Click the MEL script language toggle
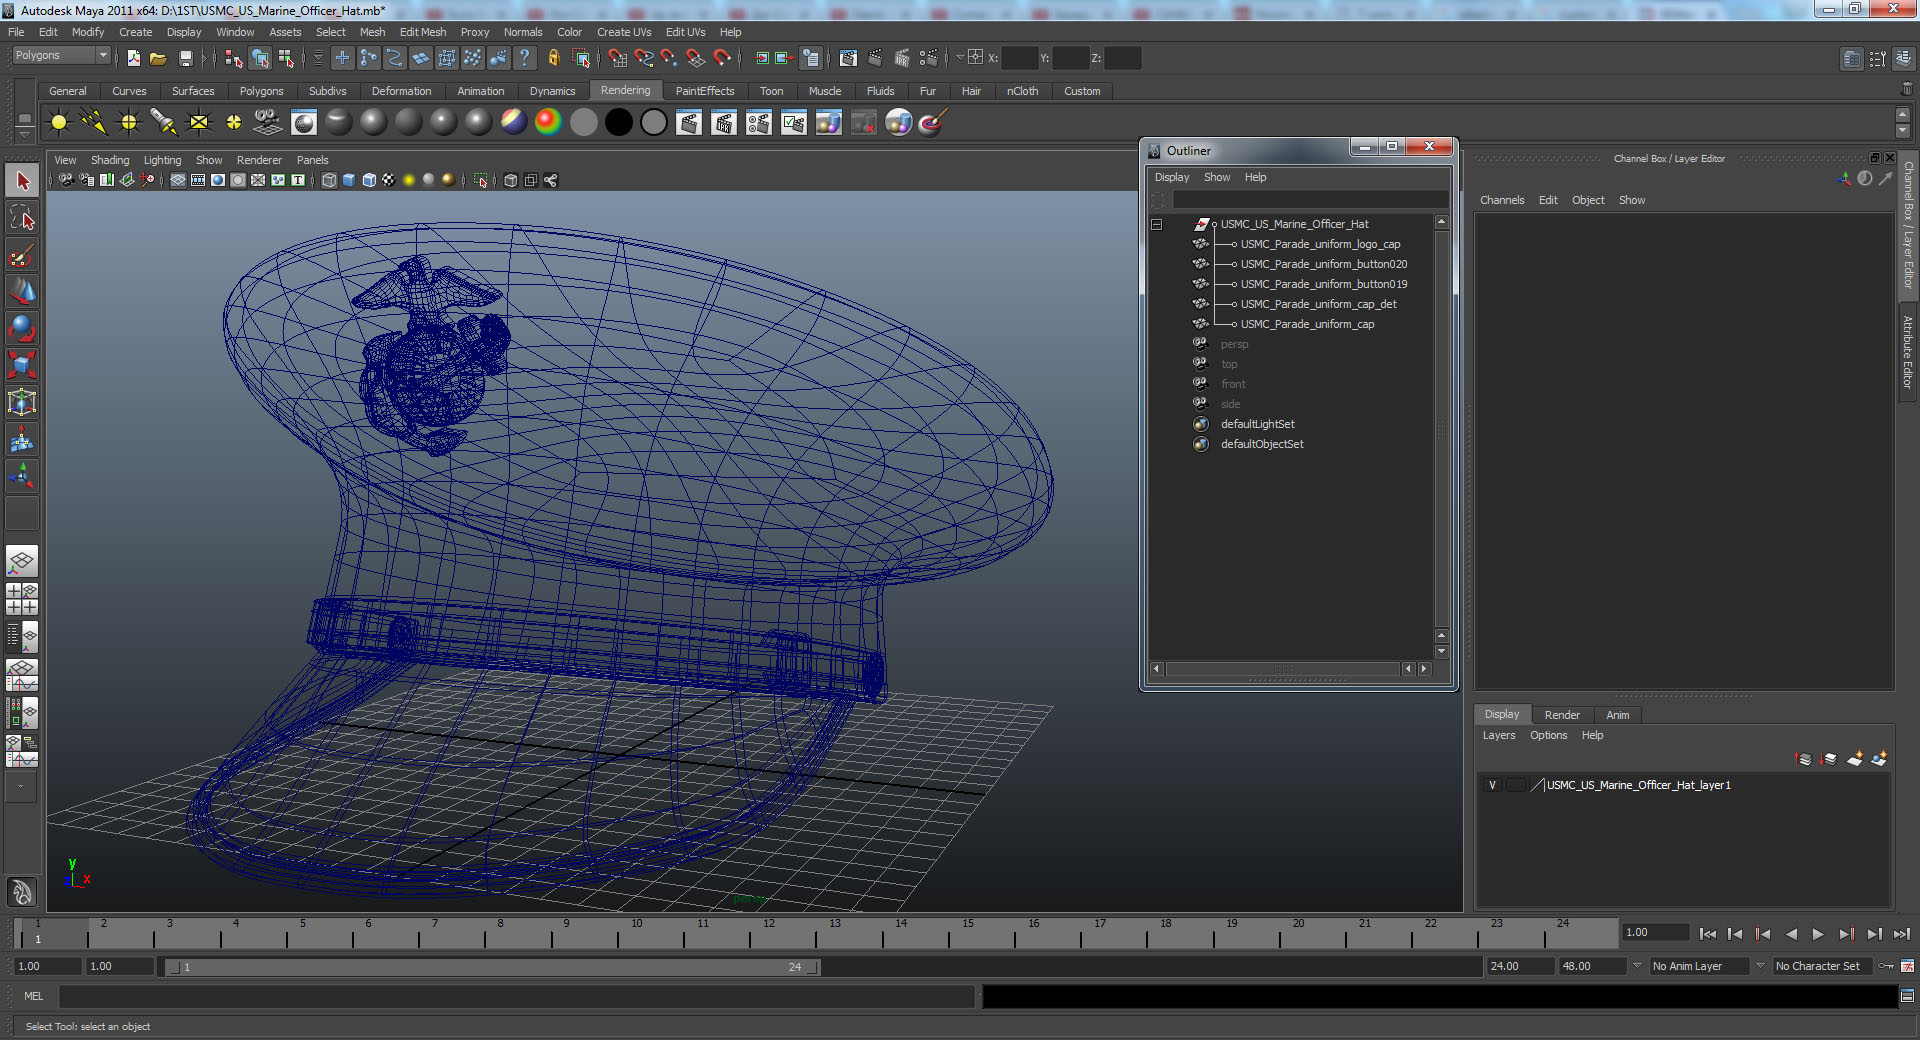 pyautogui.click(x=34, y=996)
